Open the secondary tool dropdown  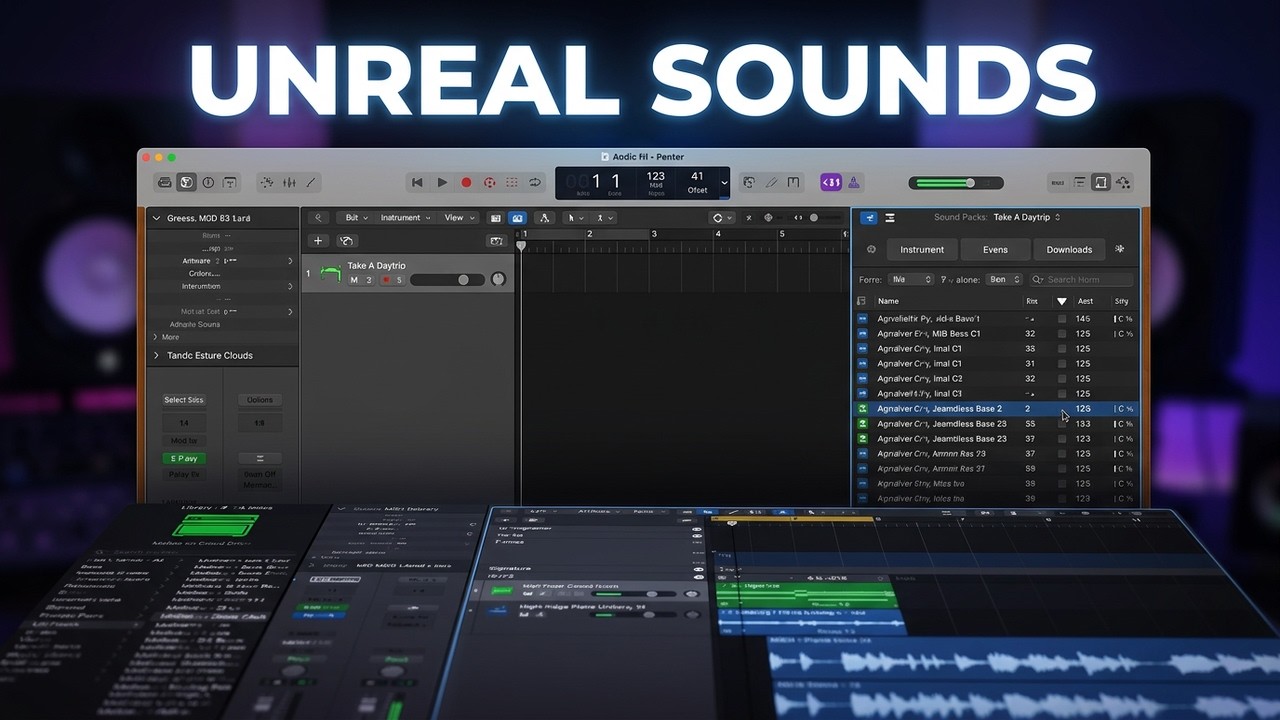click(604, 218)
